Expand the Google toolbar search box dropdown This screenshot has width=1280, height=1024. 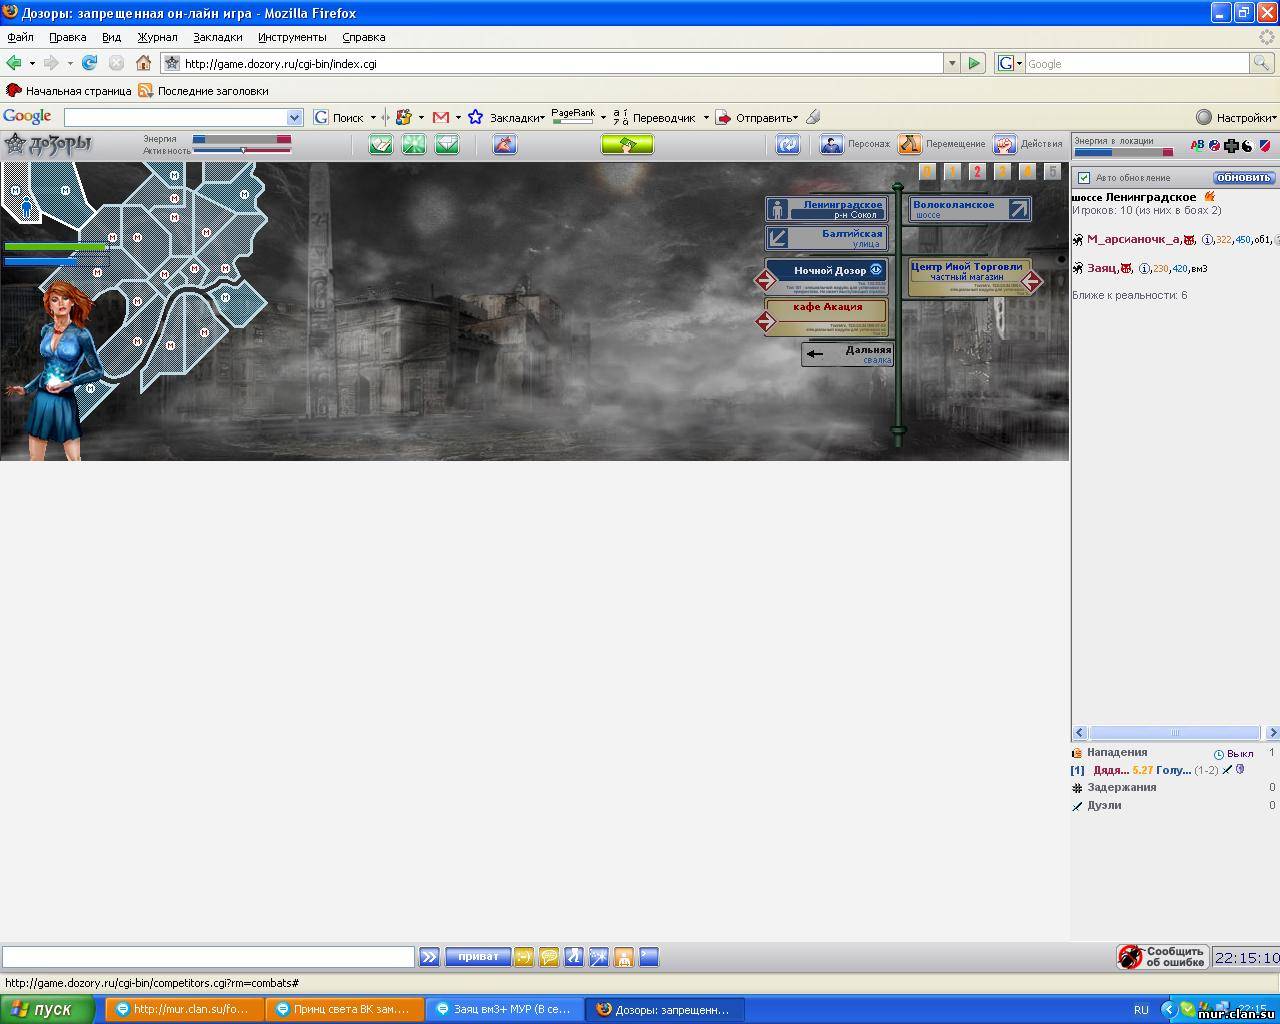pos(295,118)
